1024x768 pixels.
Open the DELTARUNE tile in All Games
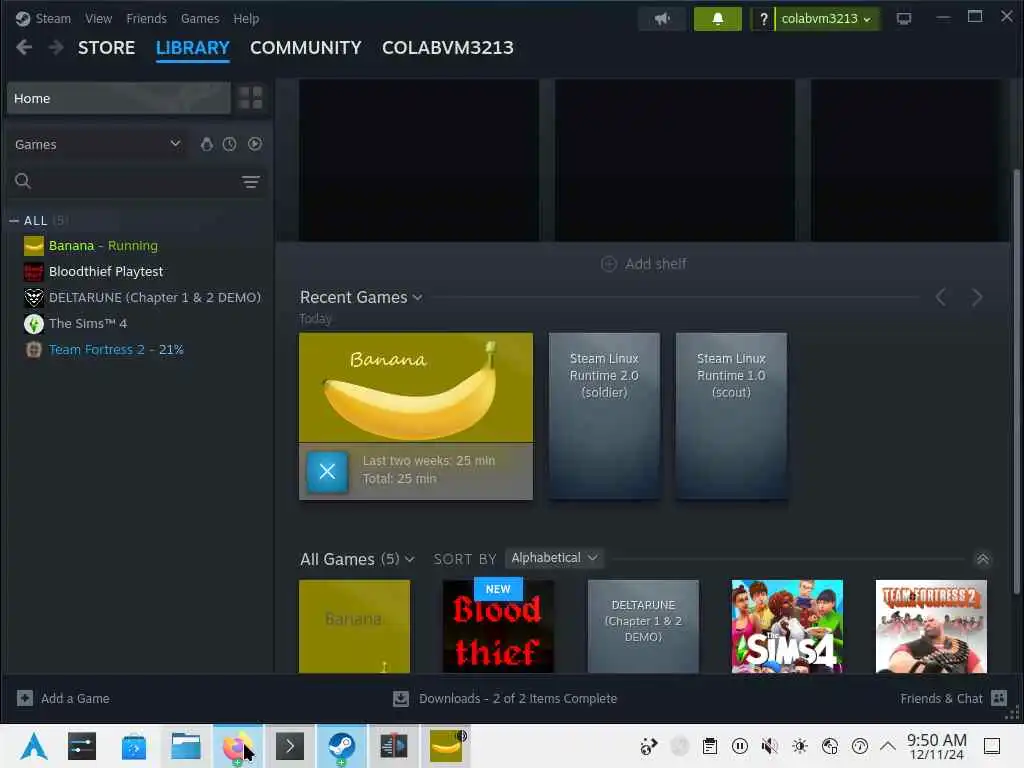click(643, 626)
